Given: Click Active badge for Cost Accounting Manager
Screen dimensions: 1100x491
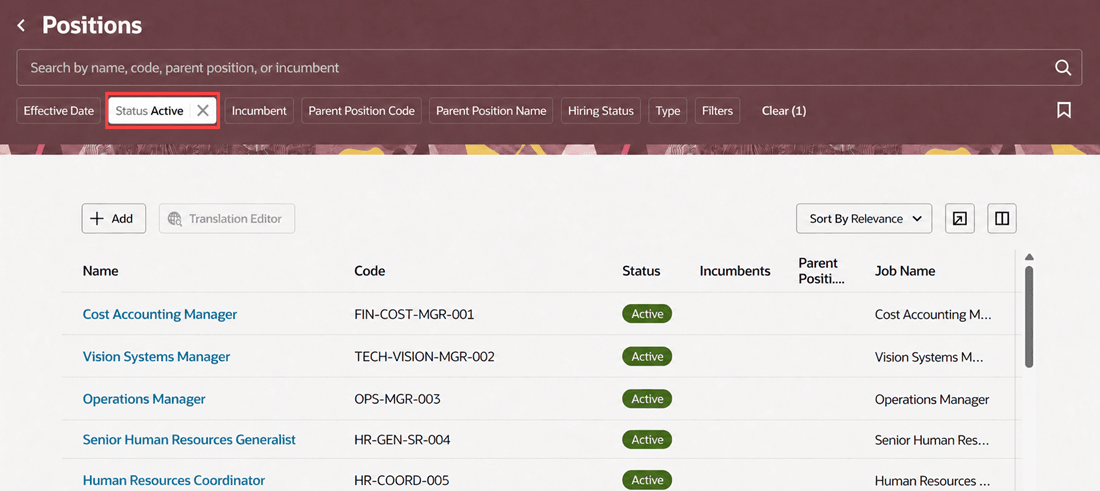Looking at the screenshot, I should pos(647,314).
